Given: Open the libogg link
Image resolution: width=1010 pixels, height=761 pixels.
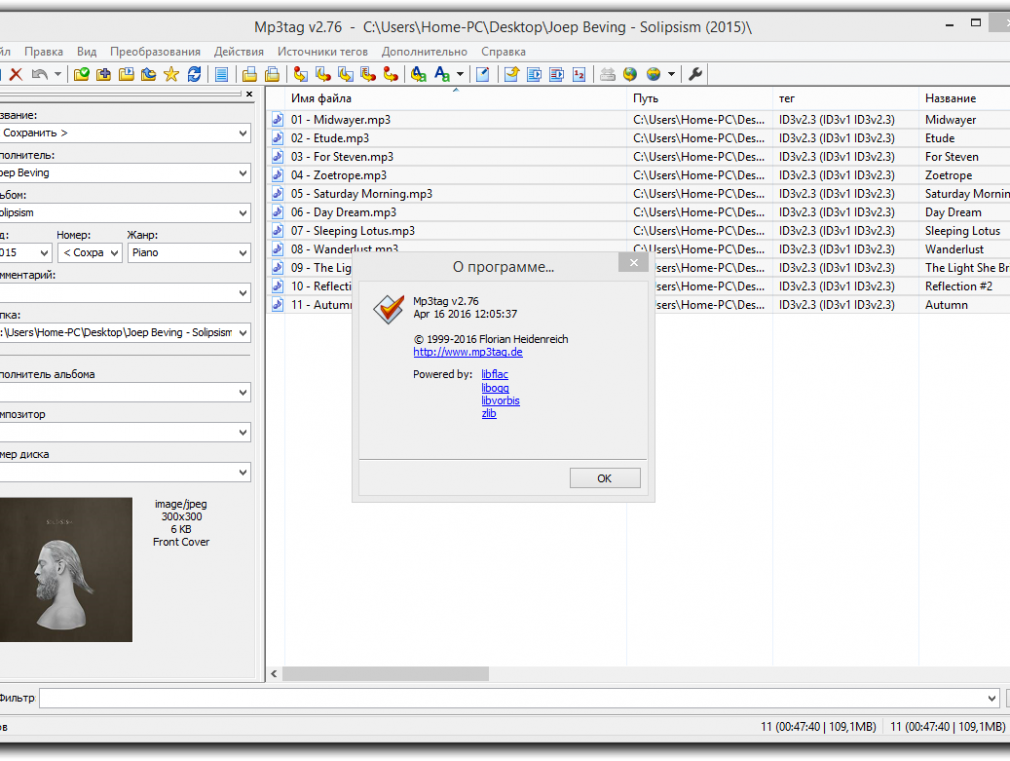Looking at the screenshot, I should [495, 388].
